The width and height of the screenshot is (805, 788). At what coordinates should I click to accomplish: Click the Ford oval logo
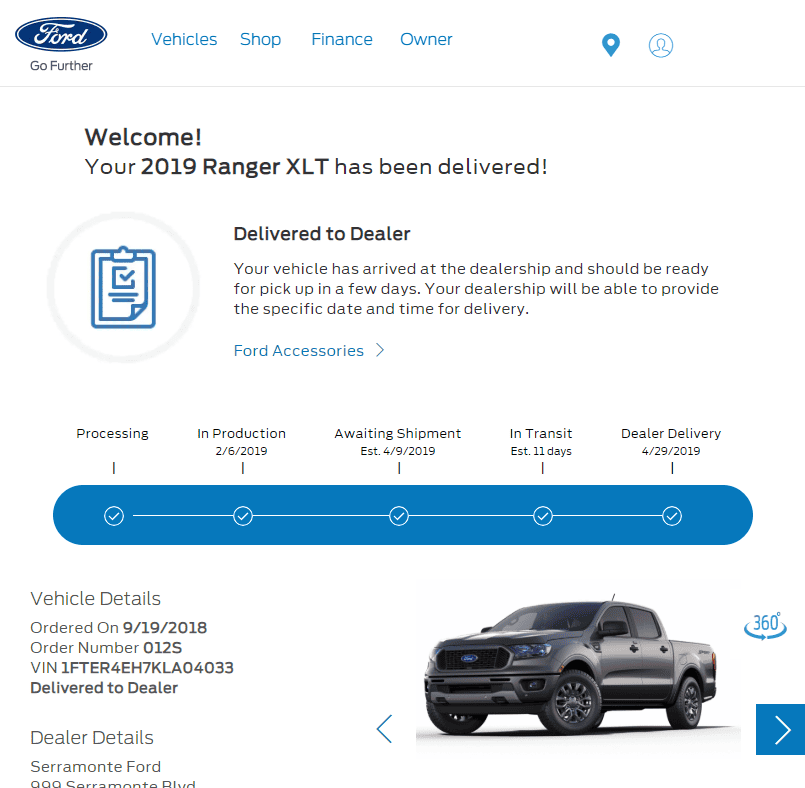tap(61, 35)
